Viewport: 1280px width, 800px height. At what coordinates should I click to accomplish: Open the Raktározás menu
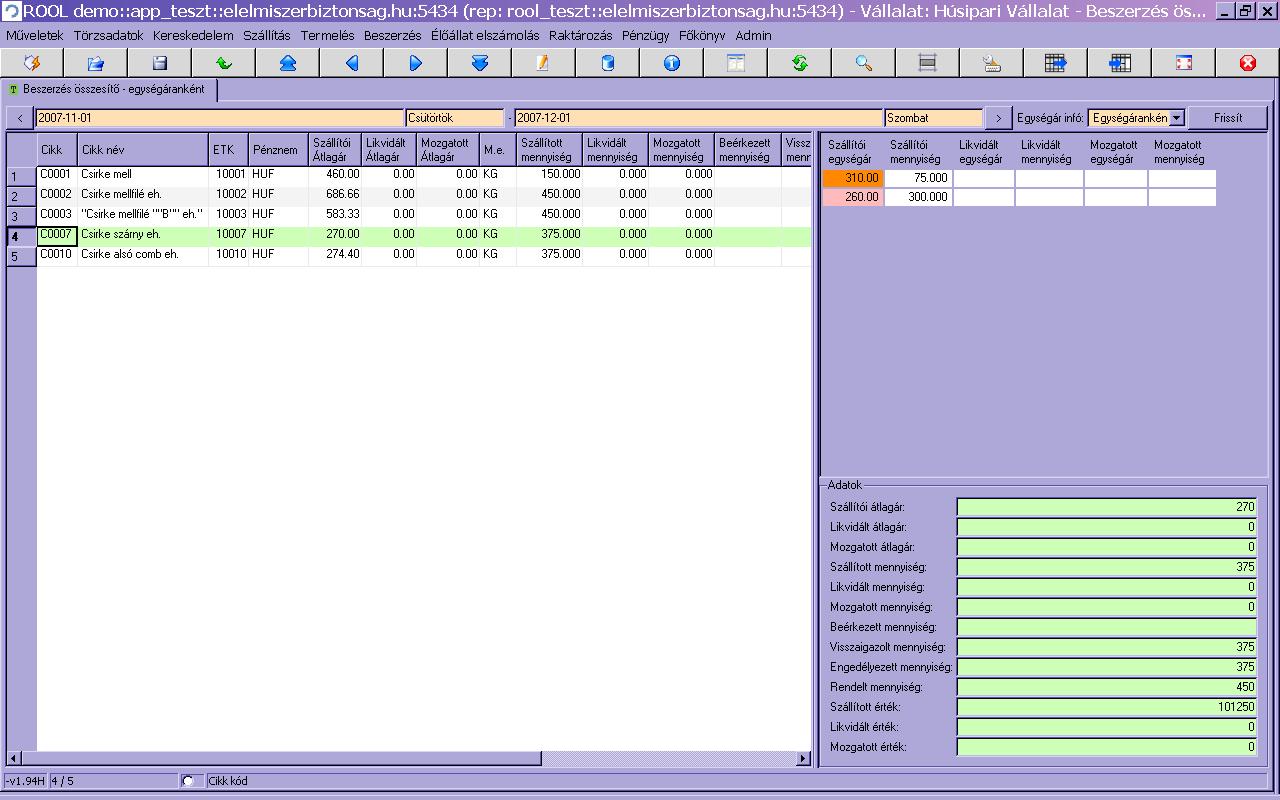tap(580, 35)
